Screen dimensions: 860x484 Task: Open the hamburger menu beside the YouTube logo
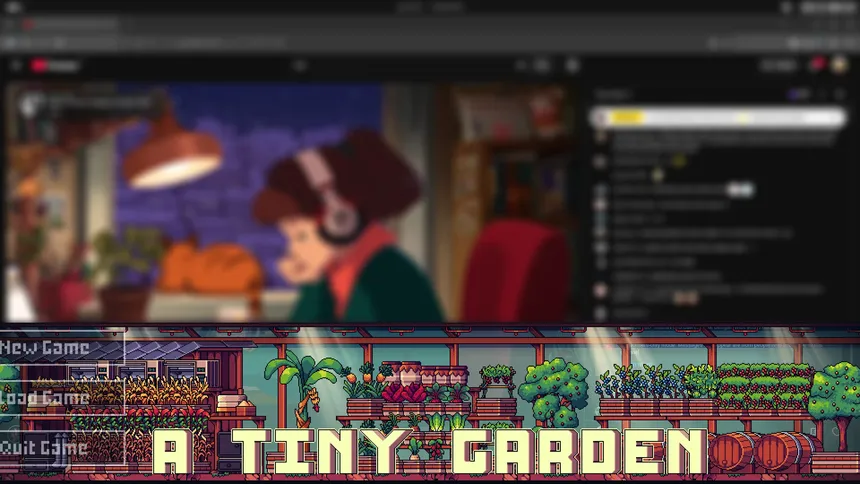[x=15, y=66]
